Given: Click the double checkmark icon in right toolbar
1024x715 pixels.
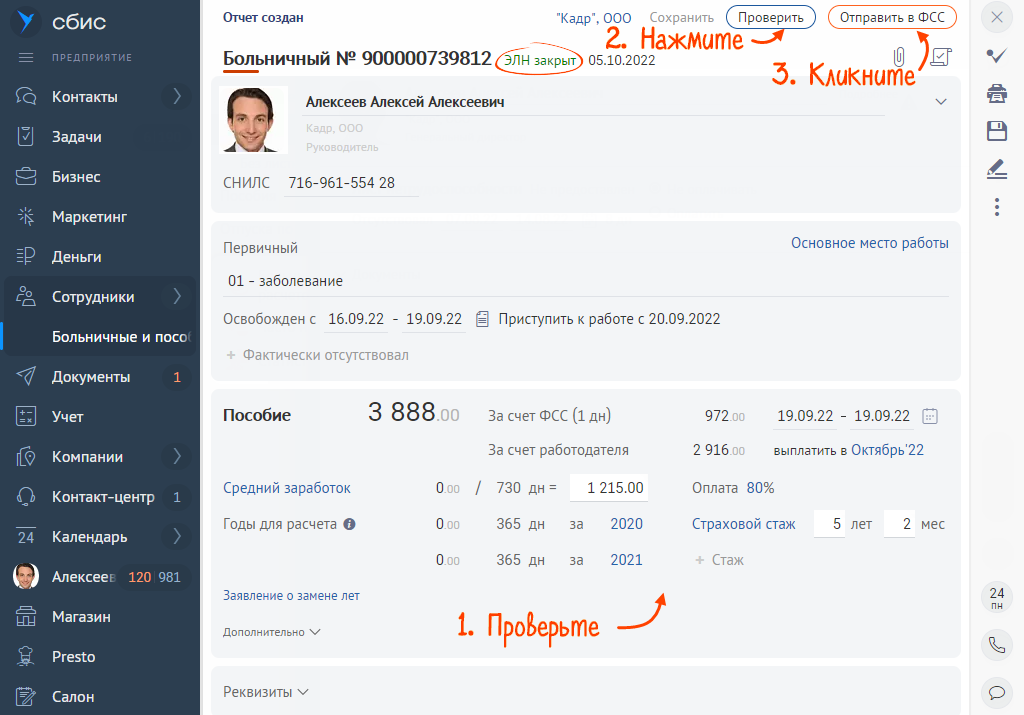Looking at the screenshot, I should tap(996, 56).
